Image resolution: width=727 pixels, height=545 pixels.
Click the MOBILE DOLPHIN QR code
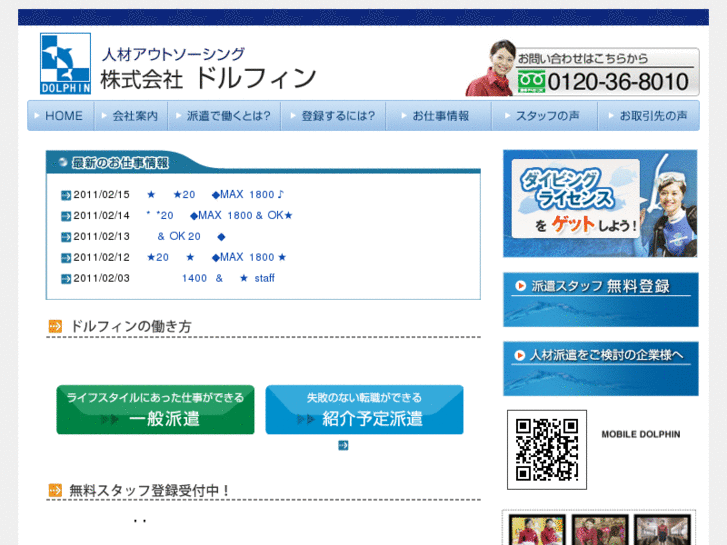click(547, 449)
